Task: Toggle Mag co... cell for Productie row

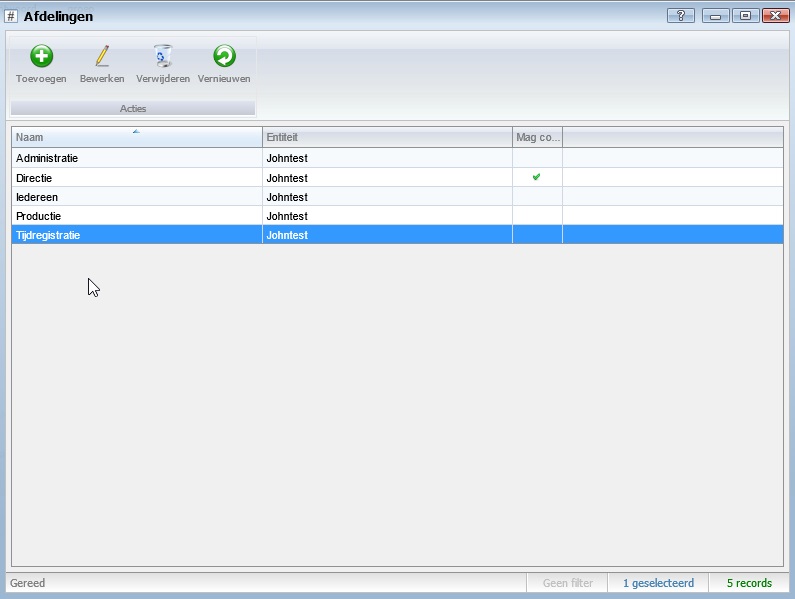Action: click(x=537, y=216)
